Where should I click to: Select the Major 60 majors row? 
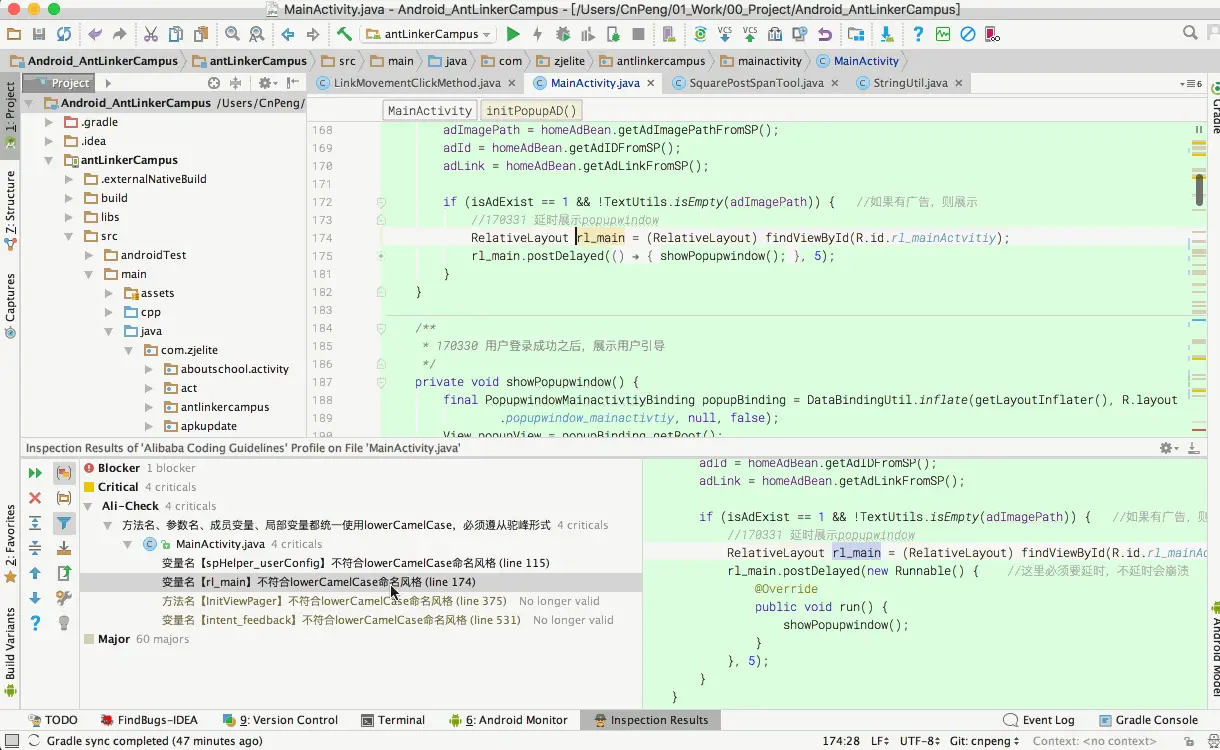point(360,639)
